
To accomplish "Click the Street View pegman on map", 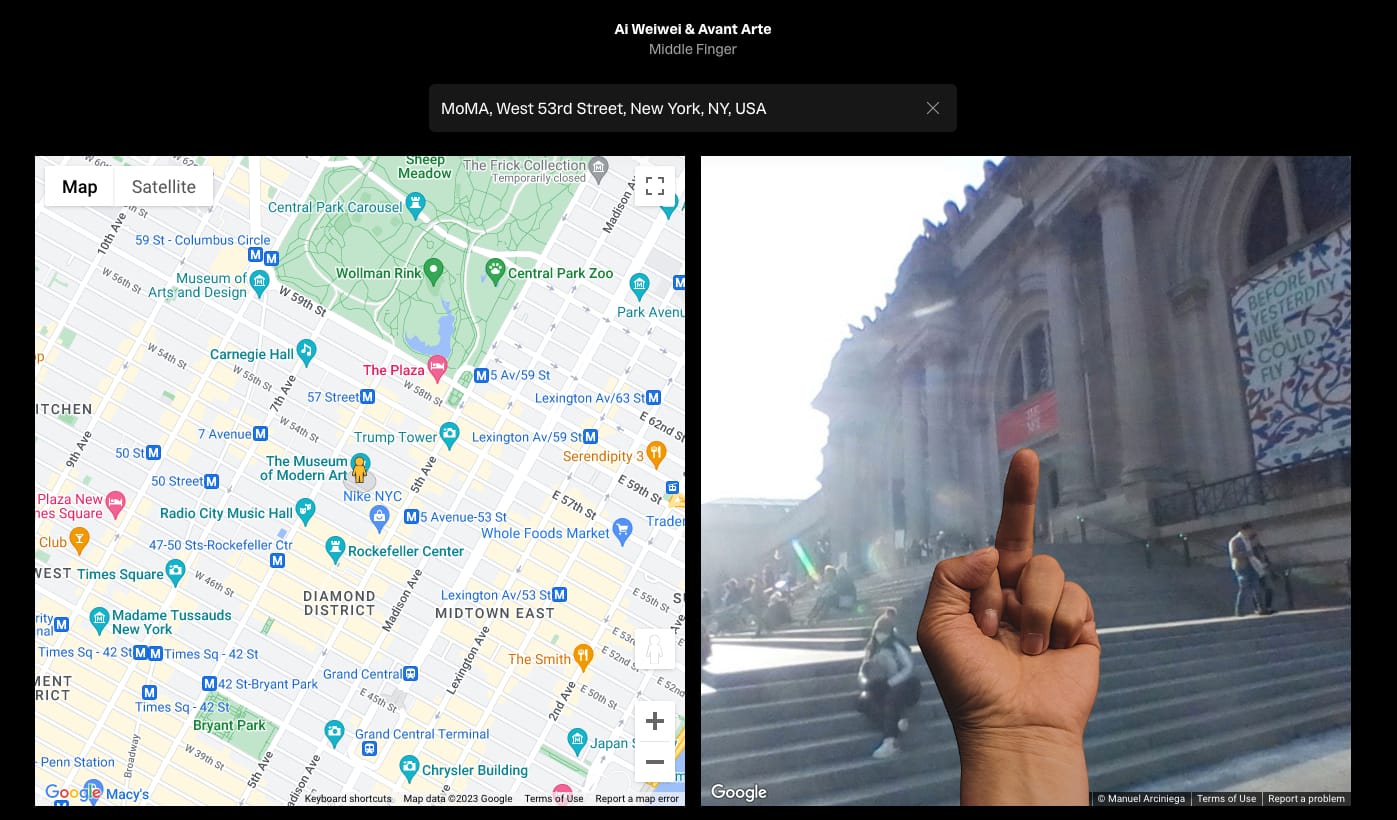I will point(360,468).
